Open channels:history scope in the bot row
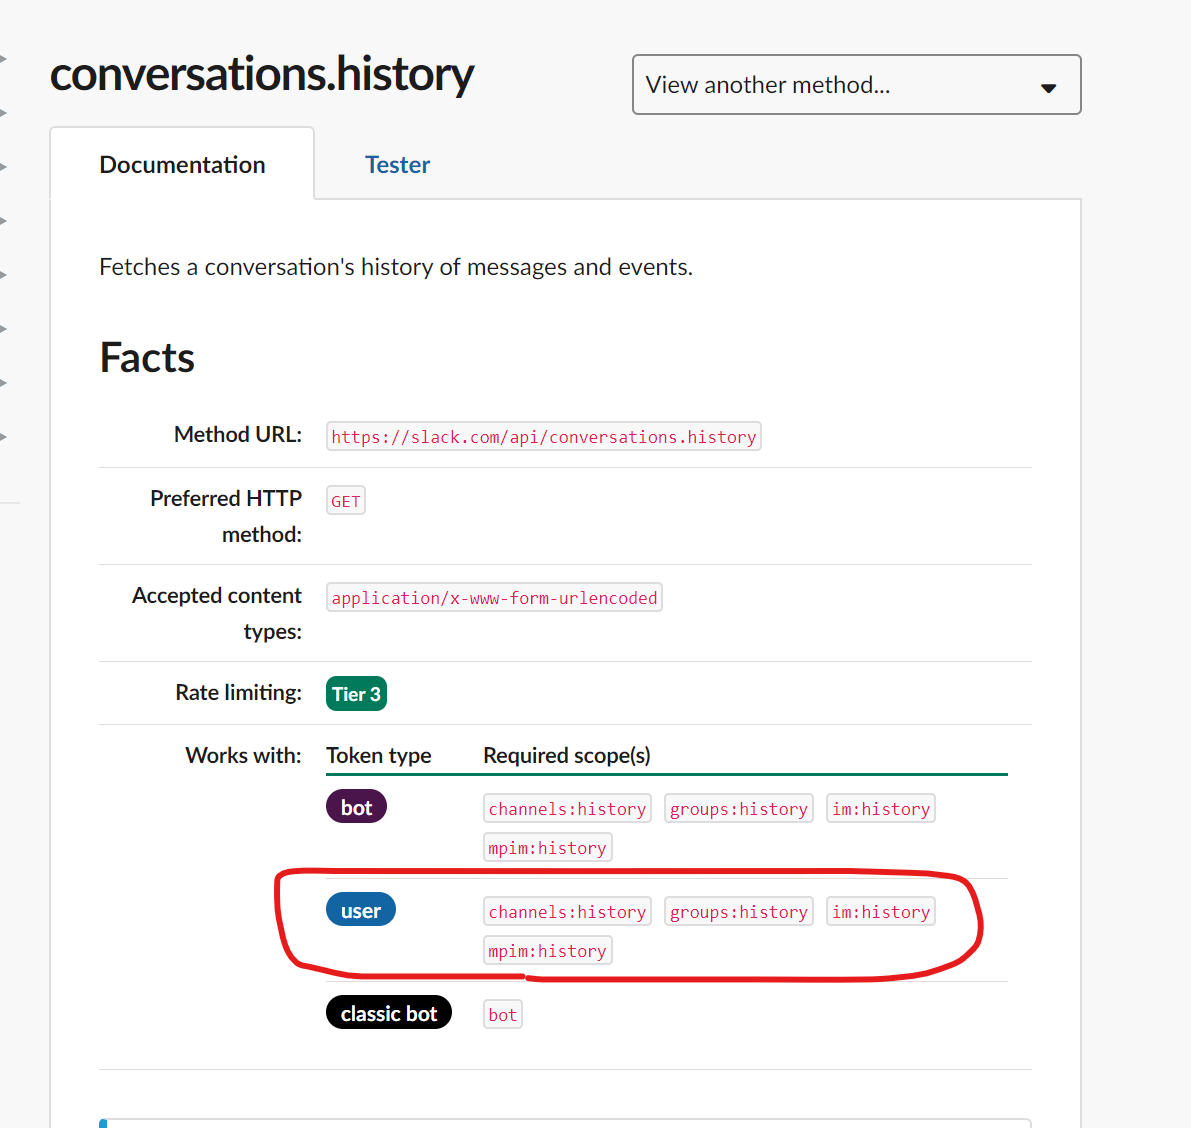Image resolution: width=1191 pixels, height=1128 pixels. pos(567,808)
